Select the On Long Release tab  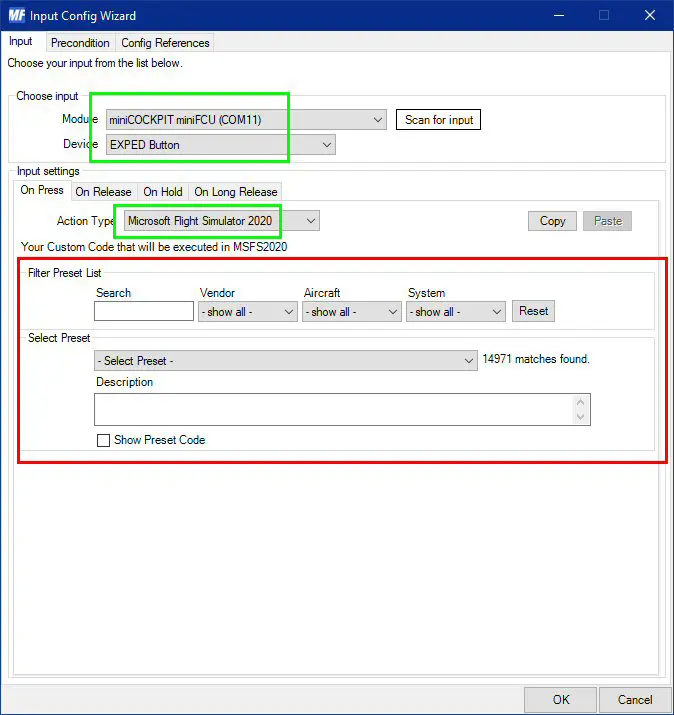[236, 192]
